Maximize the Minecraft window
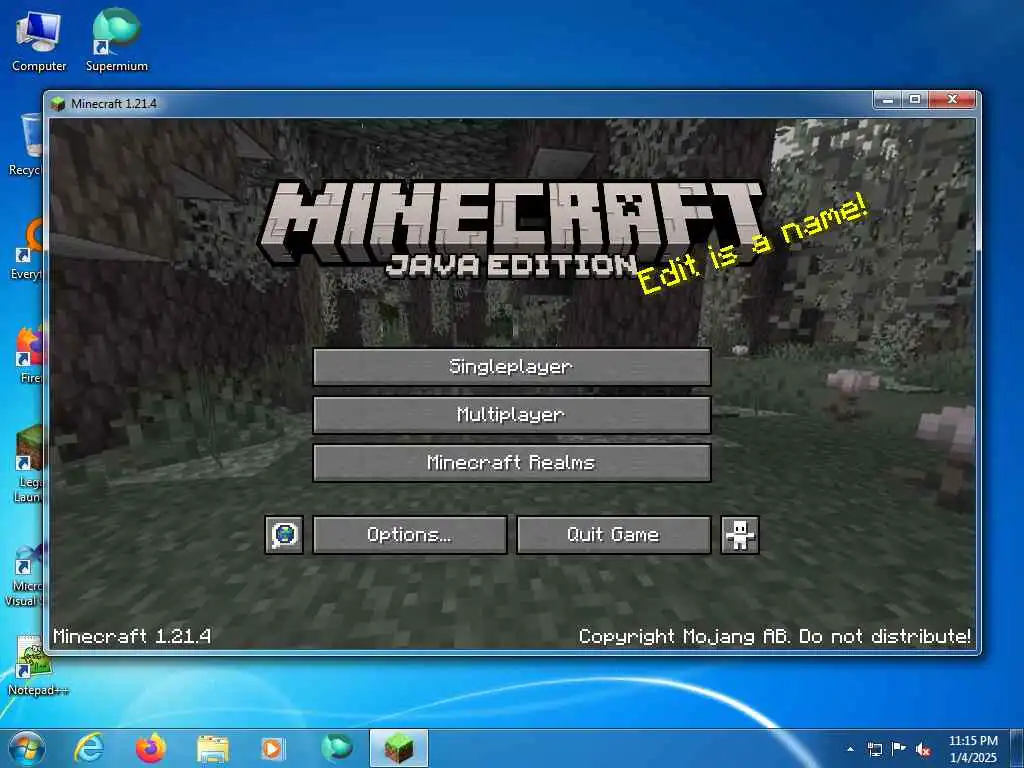Screen dimensions: 1024x768 915,100
